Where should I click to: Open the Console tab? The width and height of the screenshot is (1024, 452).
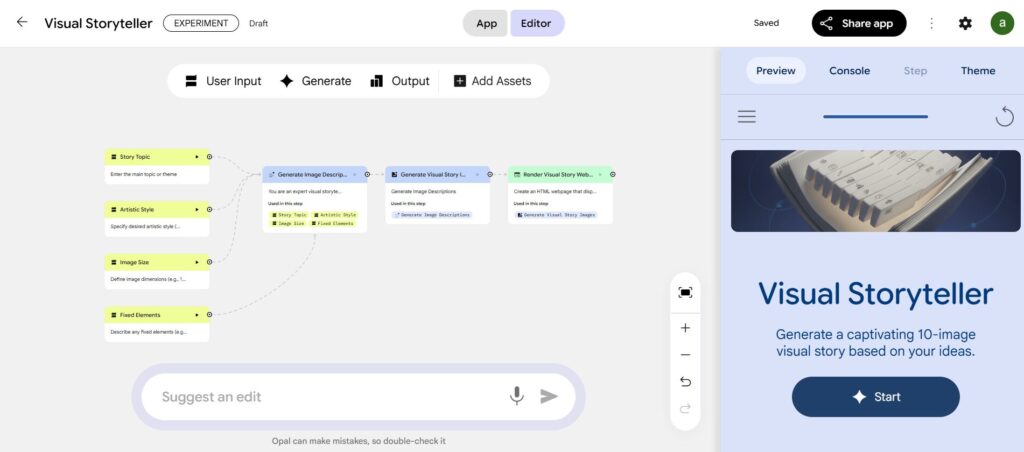849,71
